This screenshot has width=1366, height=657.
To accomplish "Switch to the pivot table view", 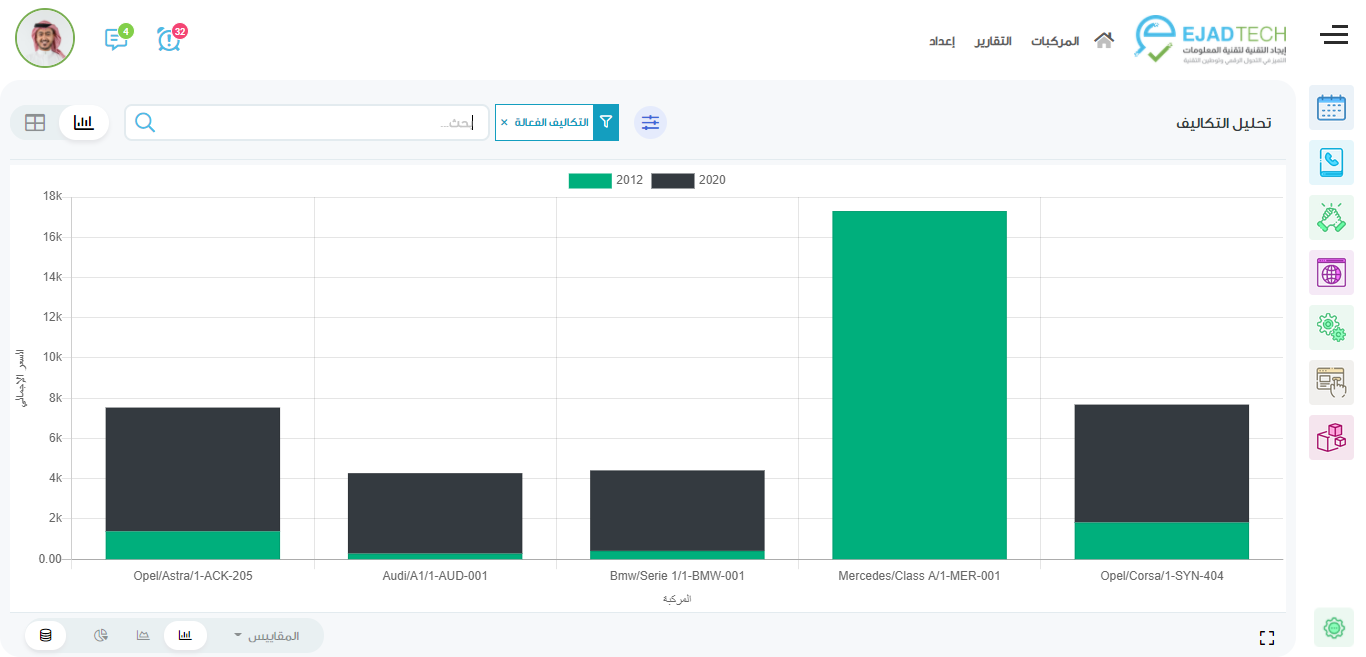I will click(x=35, y=123).
